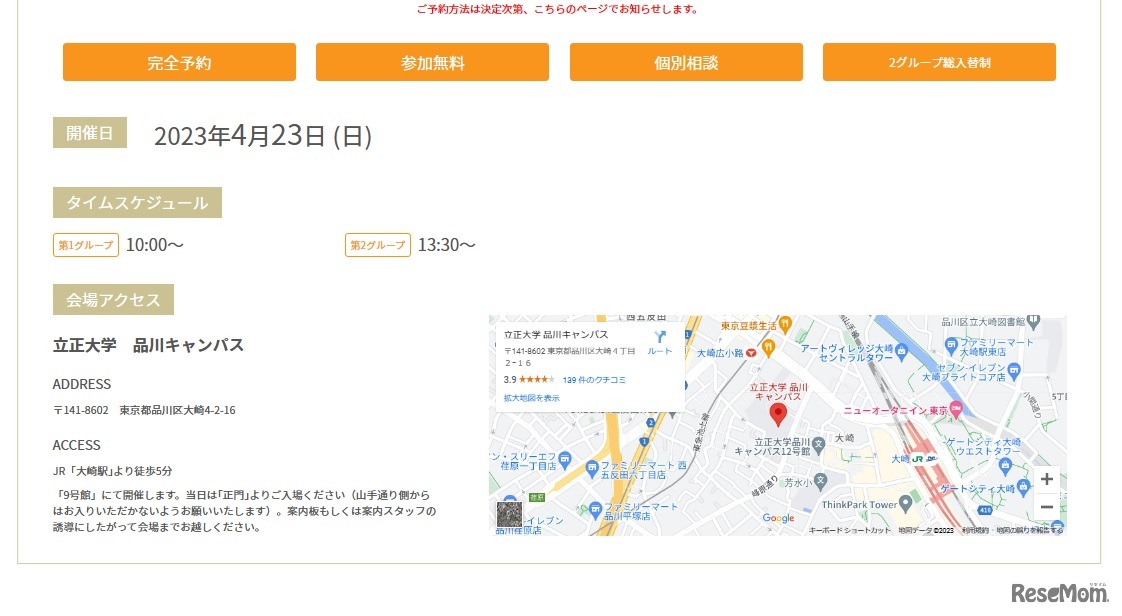Image resolution: width=1122 pixels, height=616 pixels.
Task: Select the 第1グループ badge
Action: pyautogui.click(x=86, y=245)
